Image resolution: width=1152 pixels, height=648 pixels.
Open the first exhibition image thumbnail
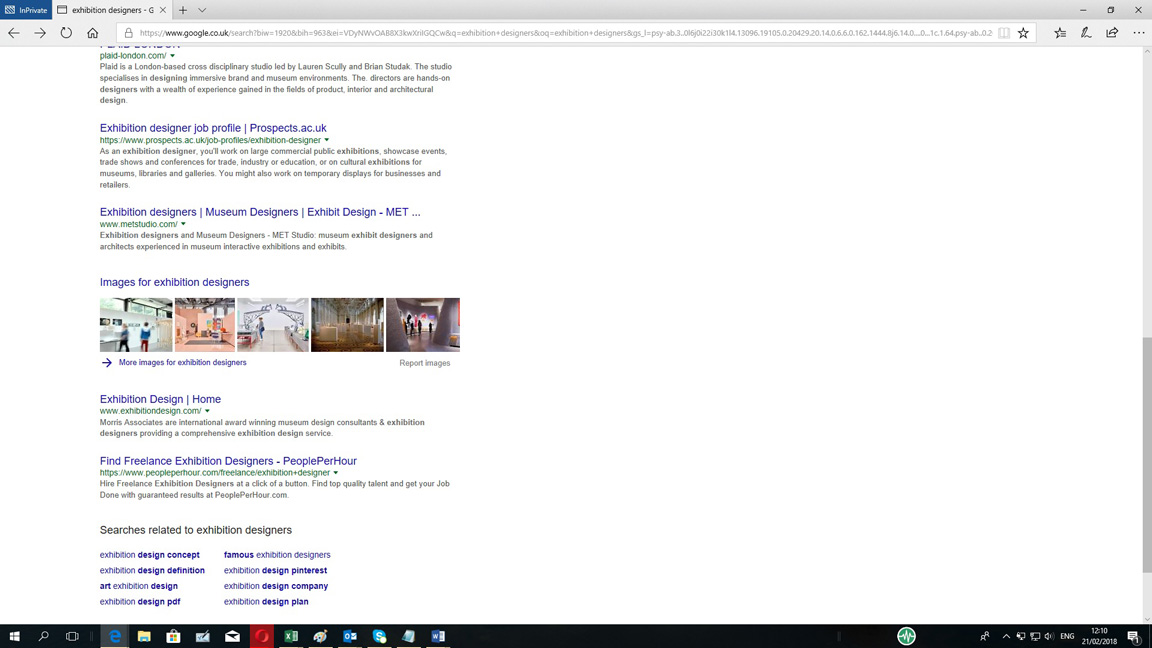click(x=136, y=325)
